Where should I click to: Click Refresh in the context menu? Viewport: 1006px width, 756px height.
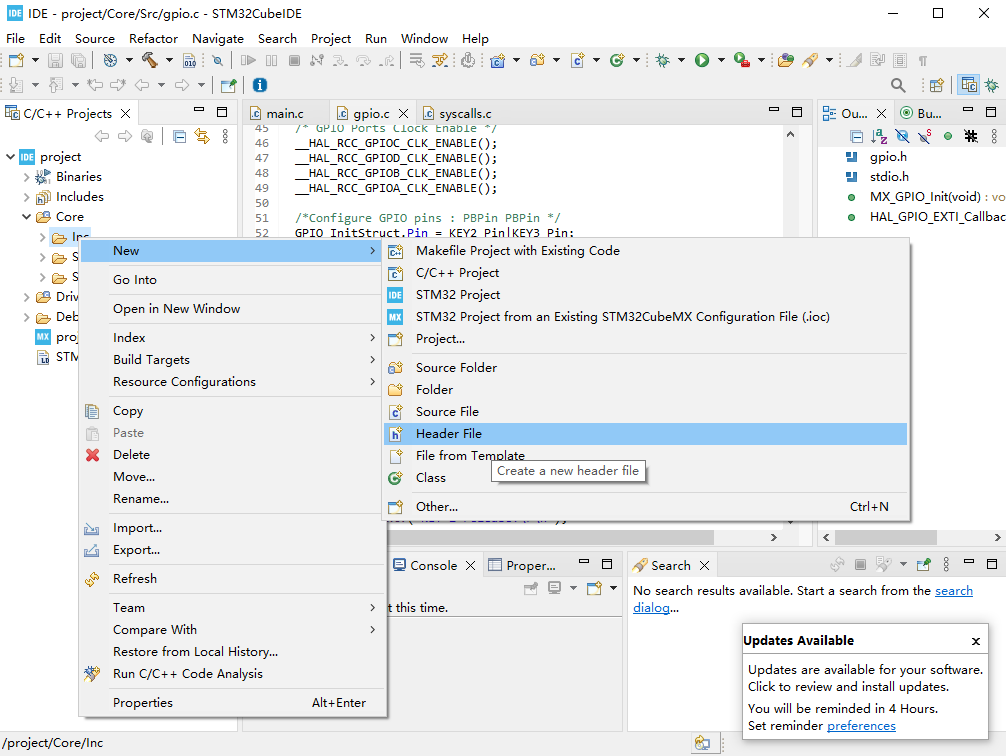[232, 579]
